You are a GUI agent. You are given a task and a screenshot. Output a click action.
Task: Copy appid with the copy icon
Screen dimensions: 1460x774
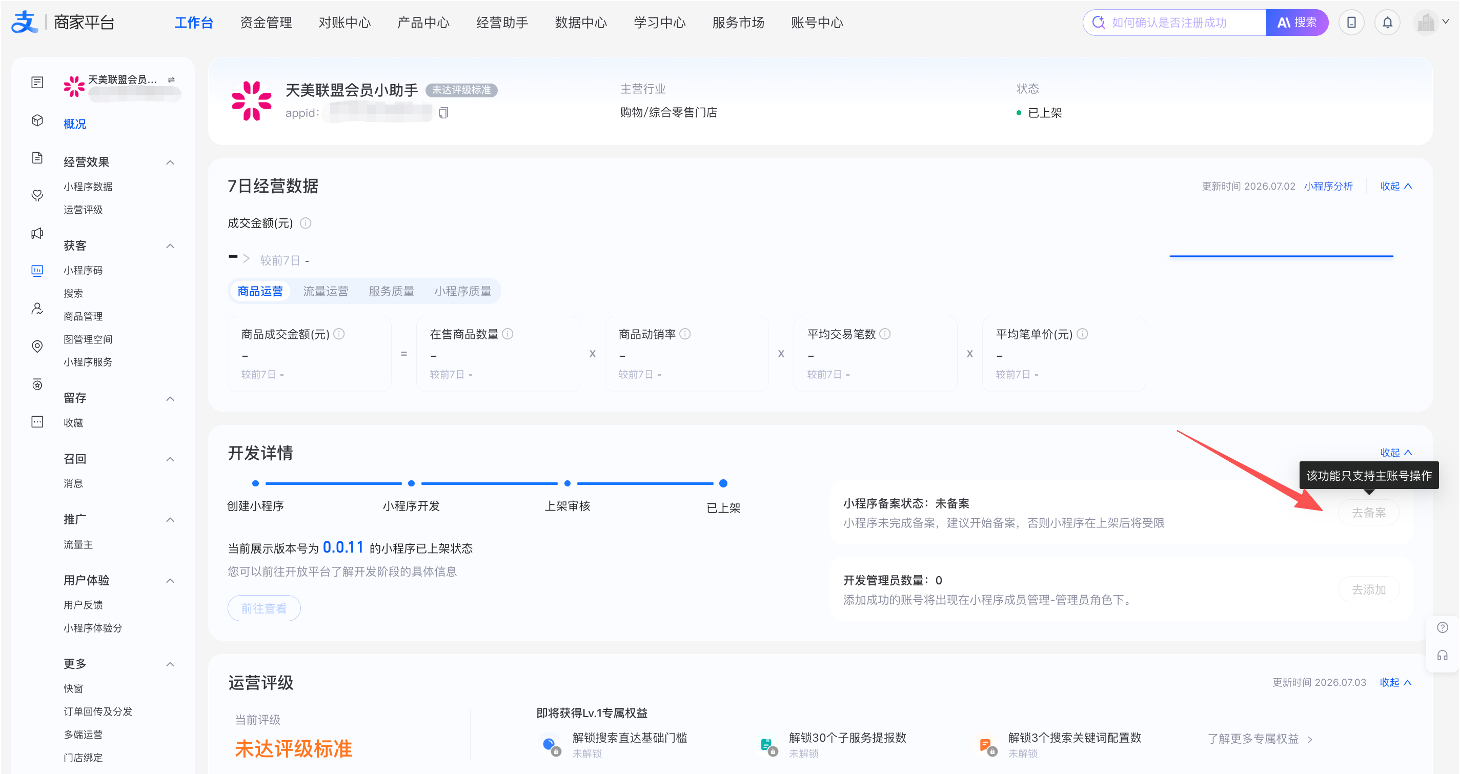(443, 113)
